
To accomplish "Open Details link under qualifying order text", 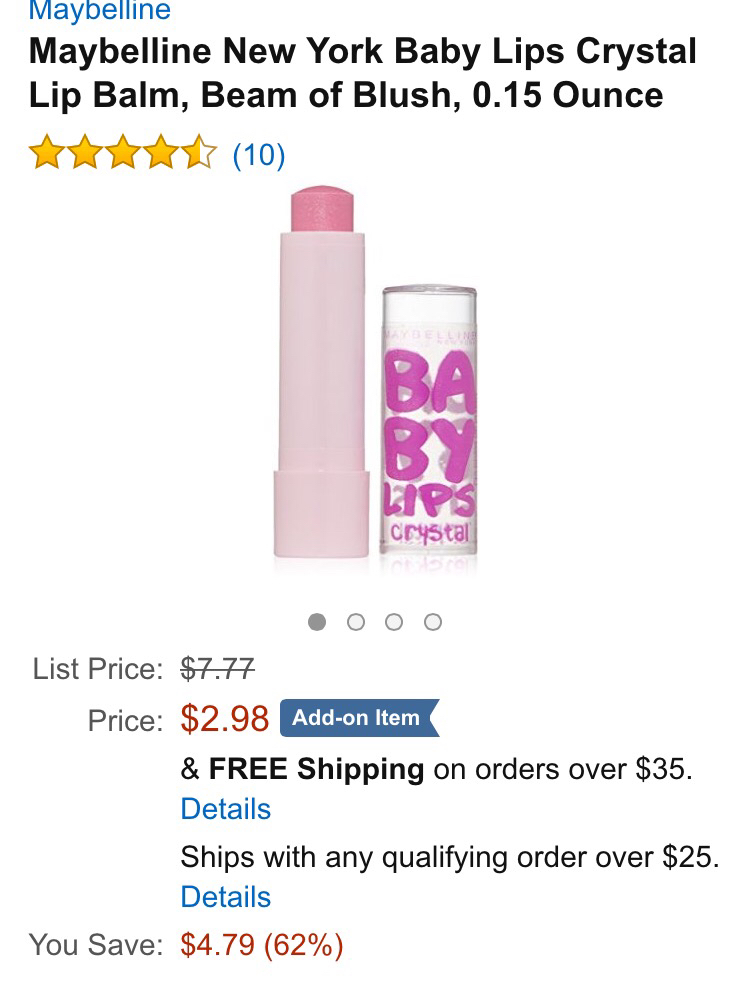I will 226,897.
